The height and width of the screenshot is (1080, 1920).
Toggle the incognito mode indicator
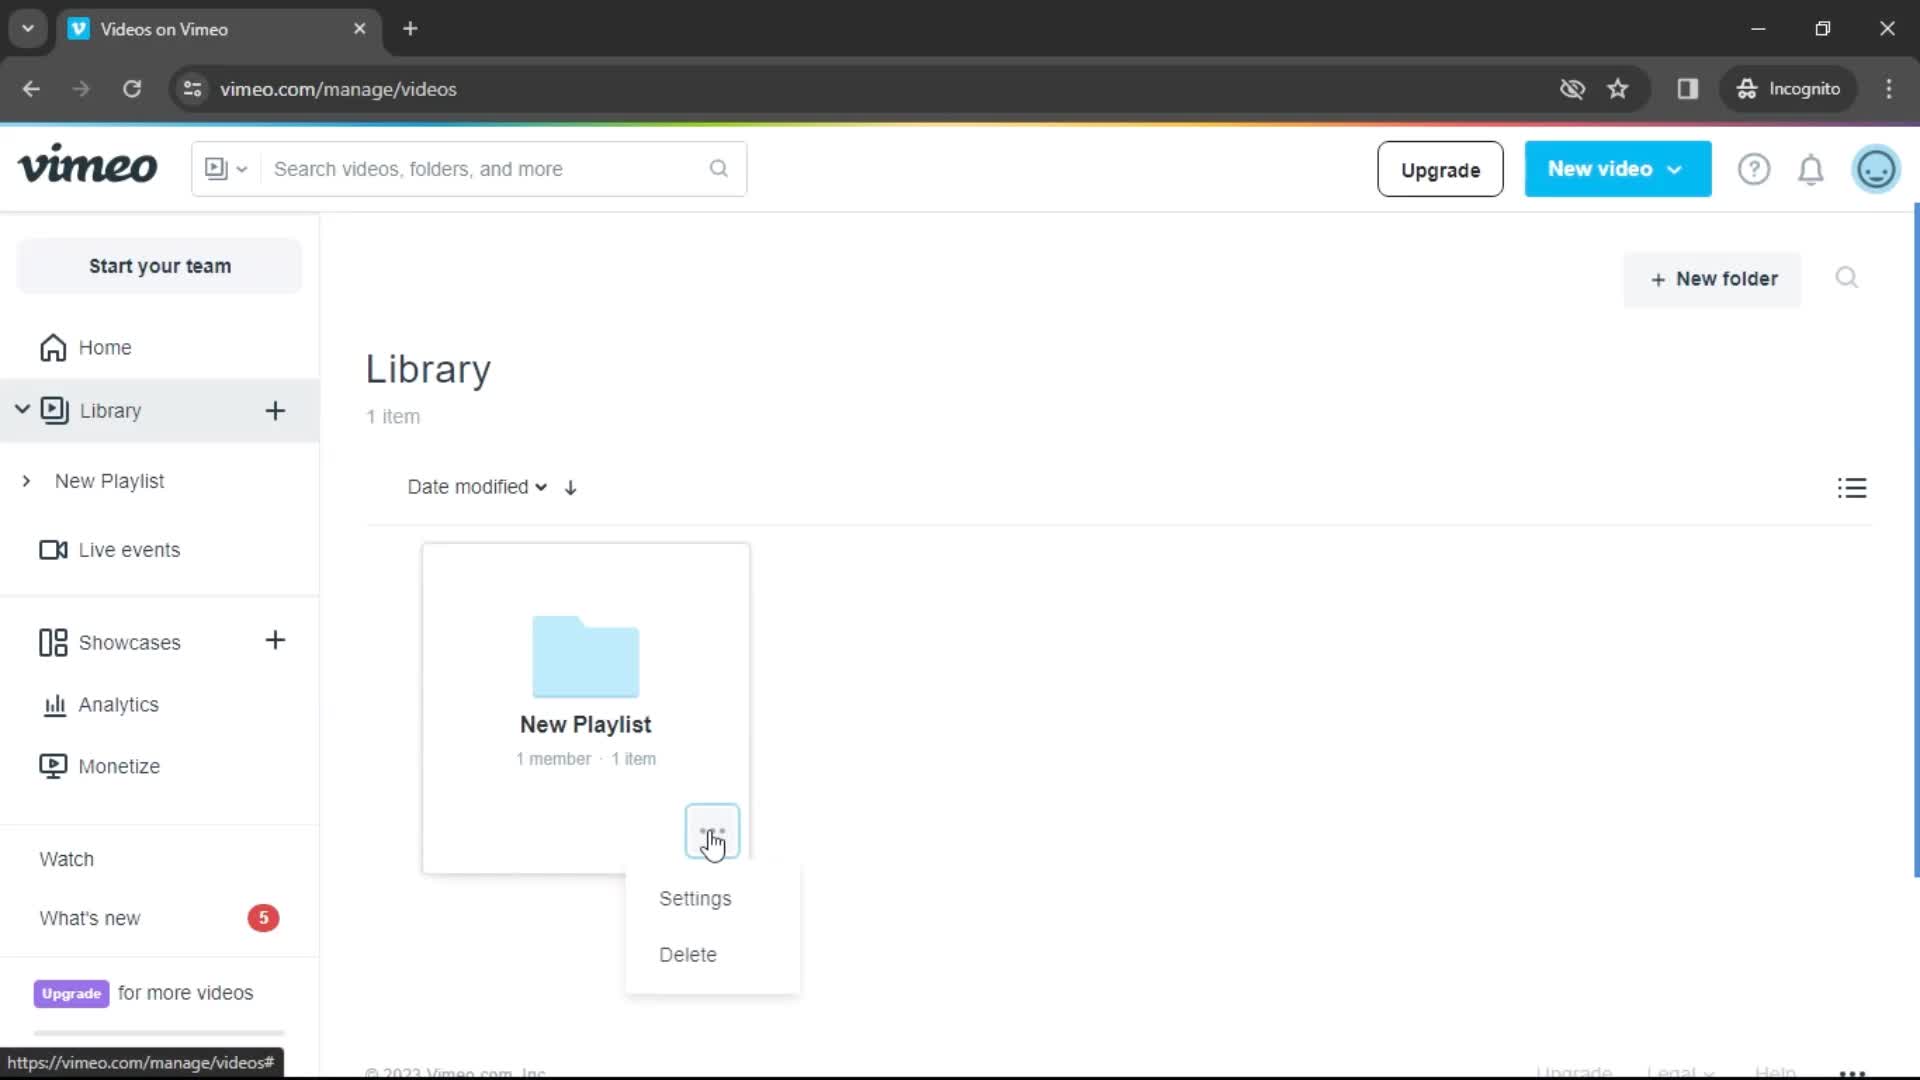[1789, 88]
